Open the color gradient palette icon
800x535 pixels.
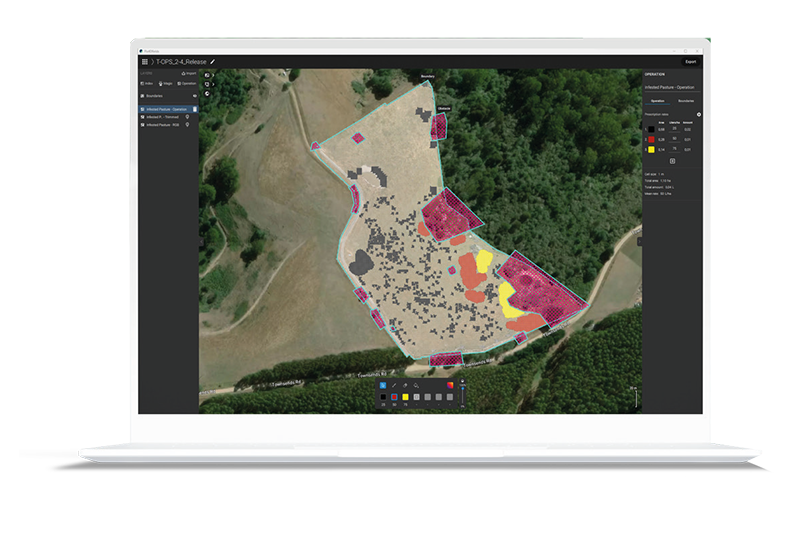tap(450, 385)
